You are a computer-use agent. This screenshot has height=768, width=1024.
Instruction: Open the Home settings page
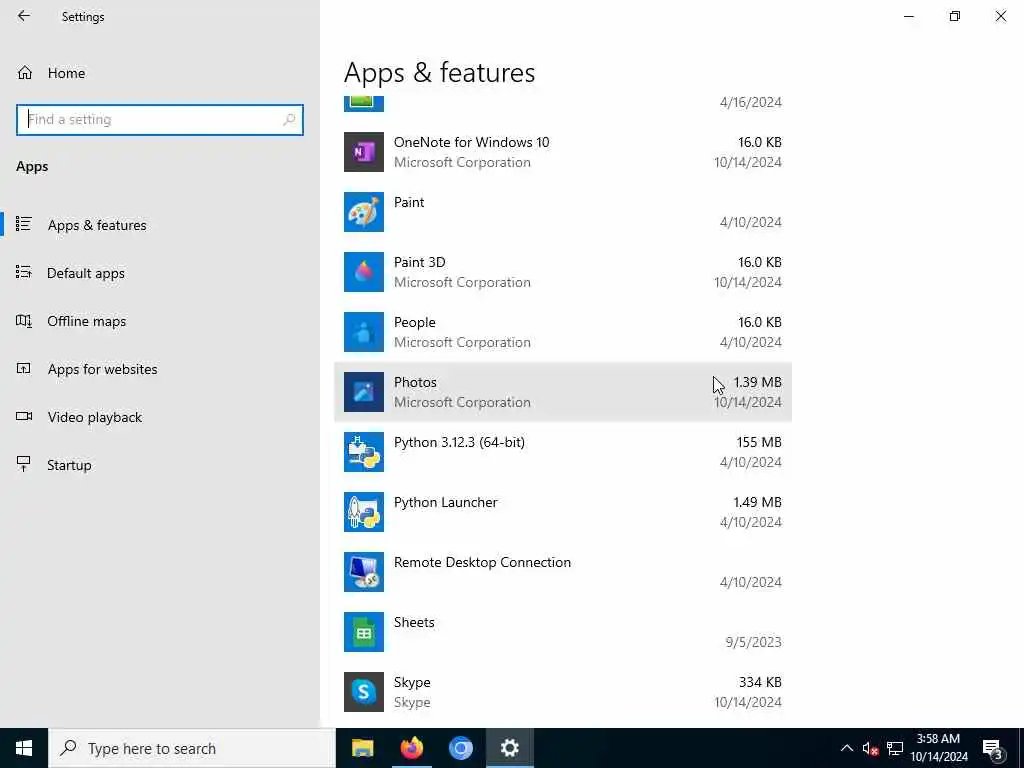[x=159, y=72]
